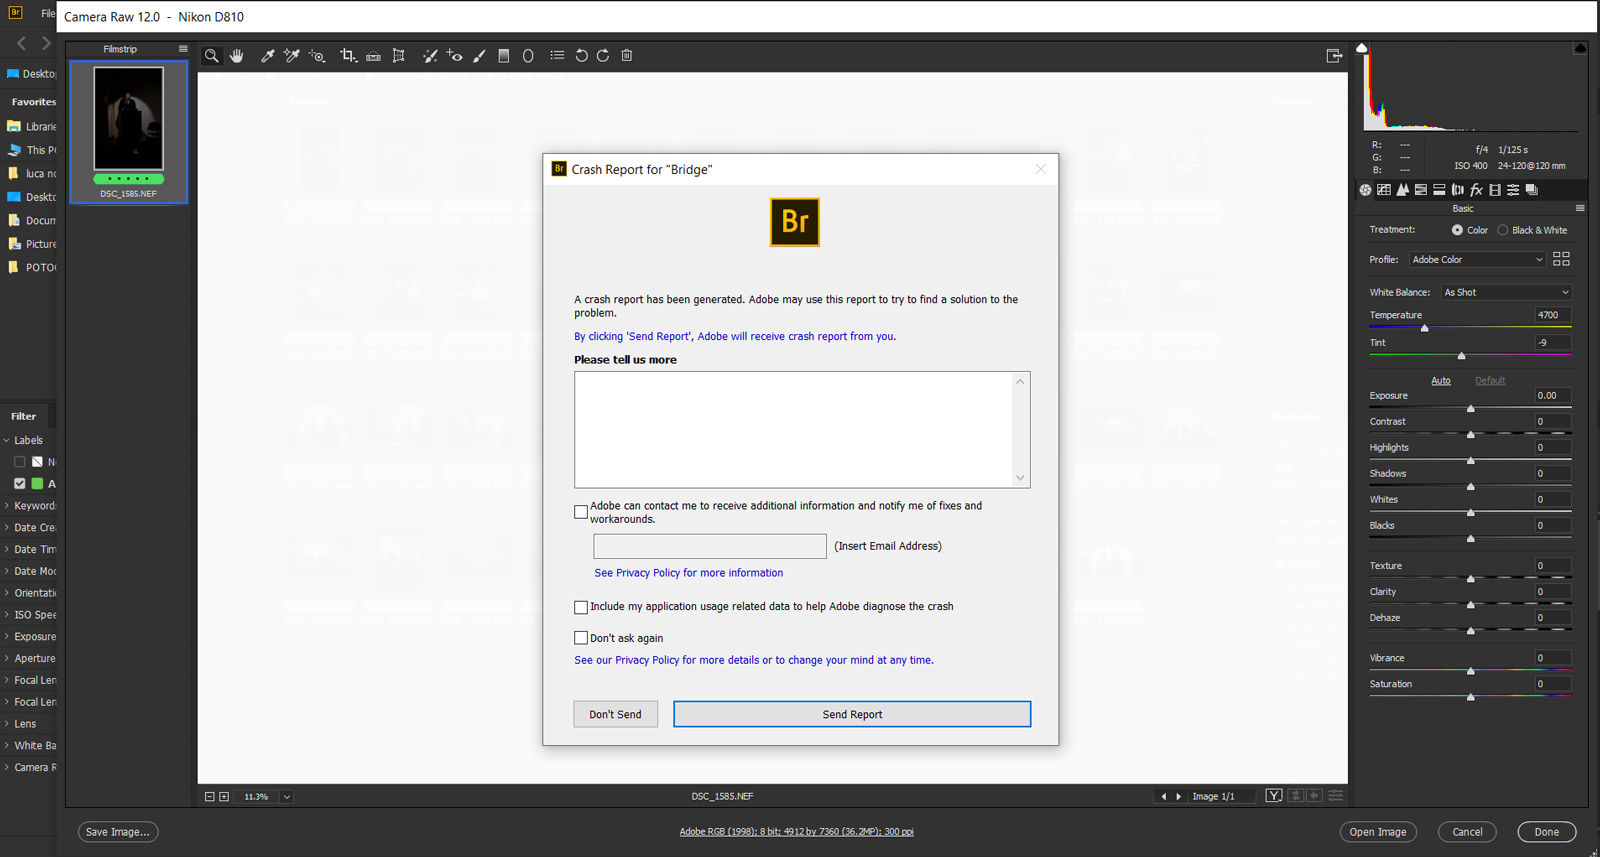1600x857 pixels.
Task: Check Include application usage data checkbox
Action: point(581,607)
